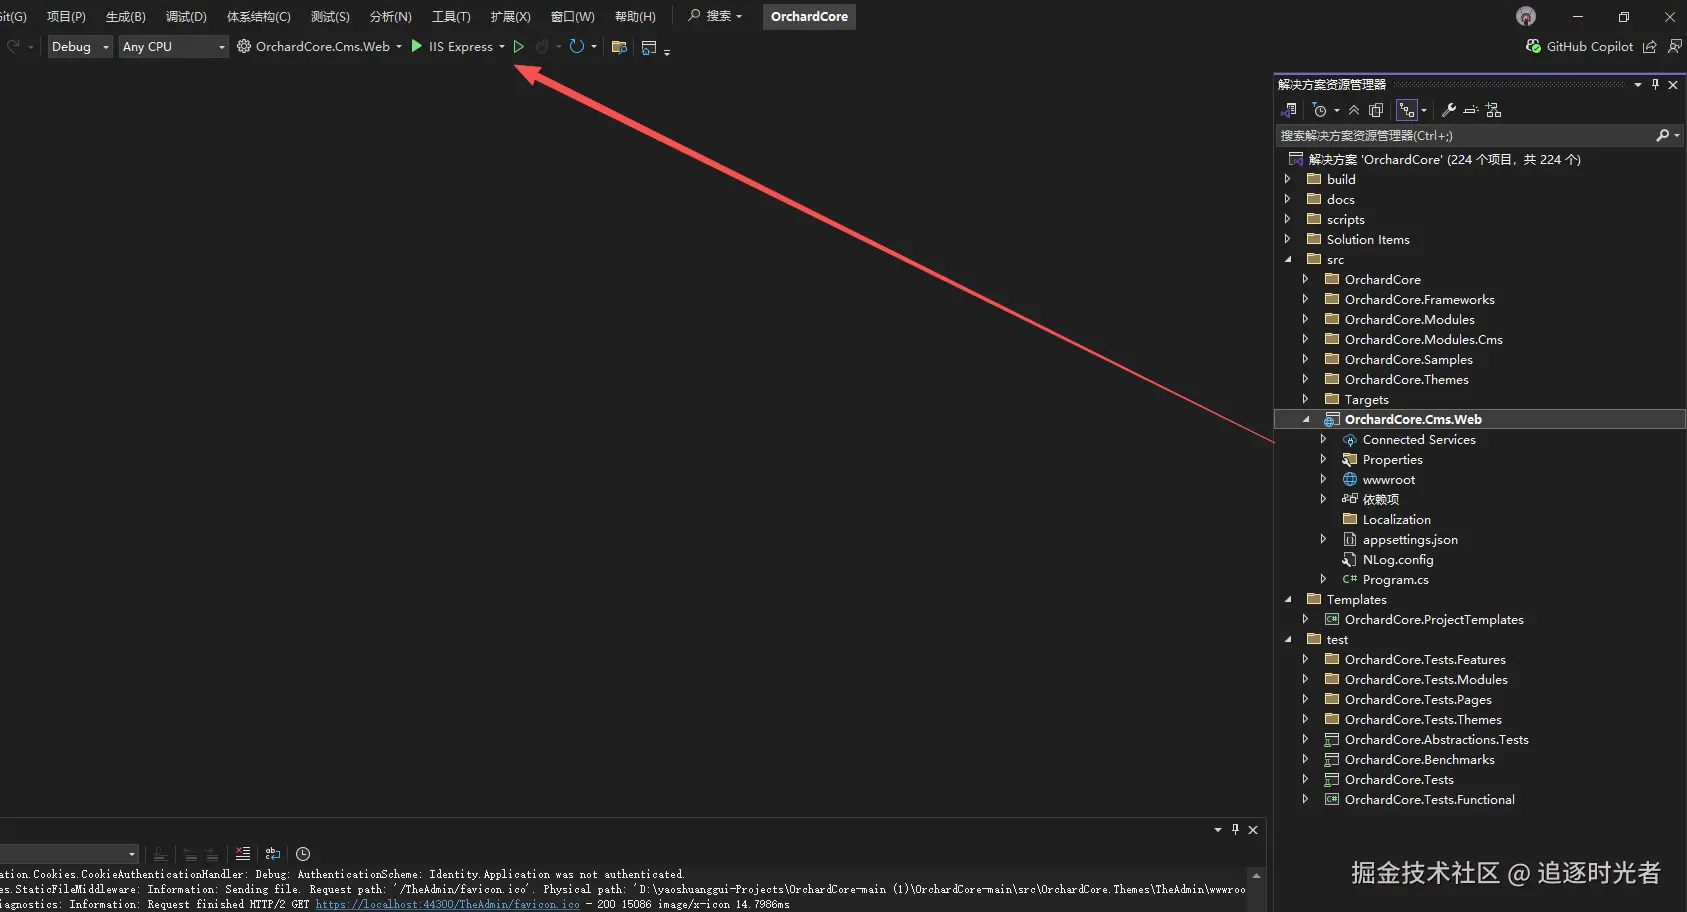
Task: Expand the OrchardCore.Modules folder
Action: point(1306,319)
